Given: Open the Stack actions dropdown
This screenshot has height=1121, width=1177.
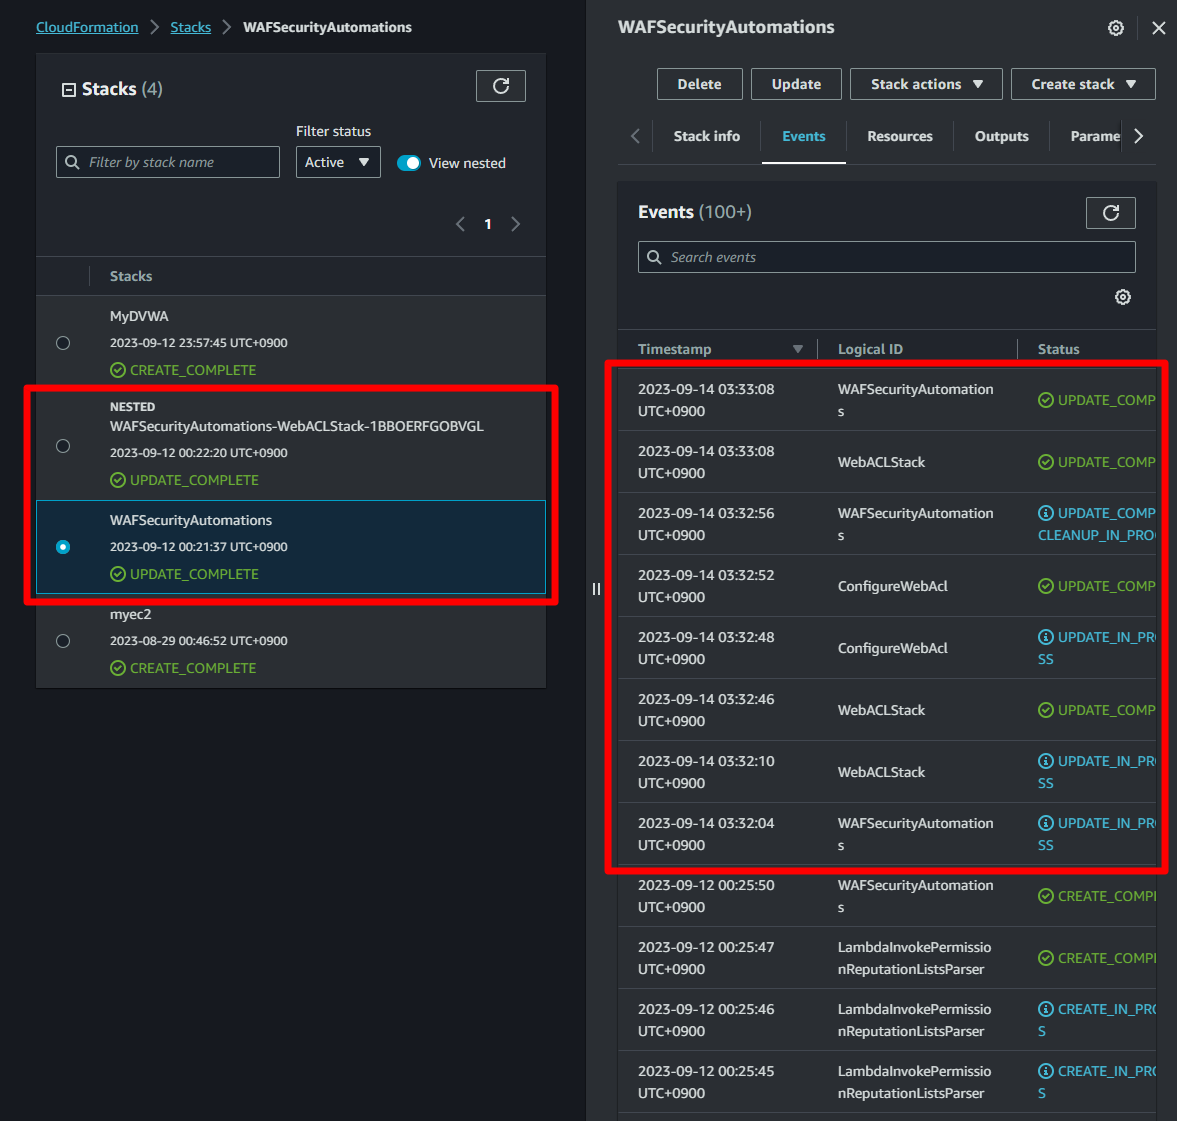Looking at the screenshot, I should pyautogui.click(x=926, y=84).
